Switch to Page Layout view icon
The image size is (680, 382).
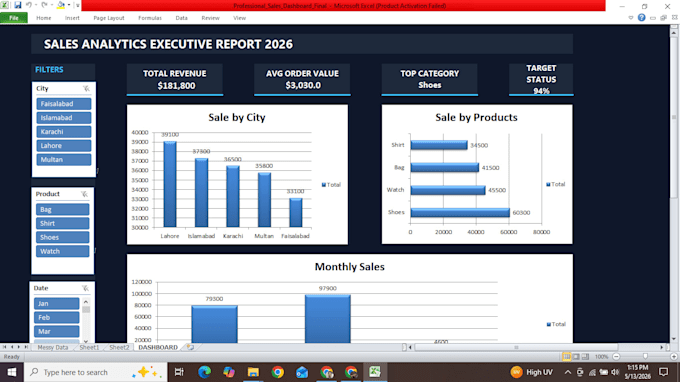pyautogui.click(x=576, y=357)
